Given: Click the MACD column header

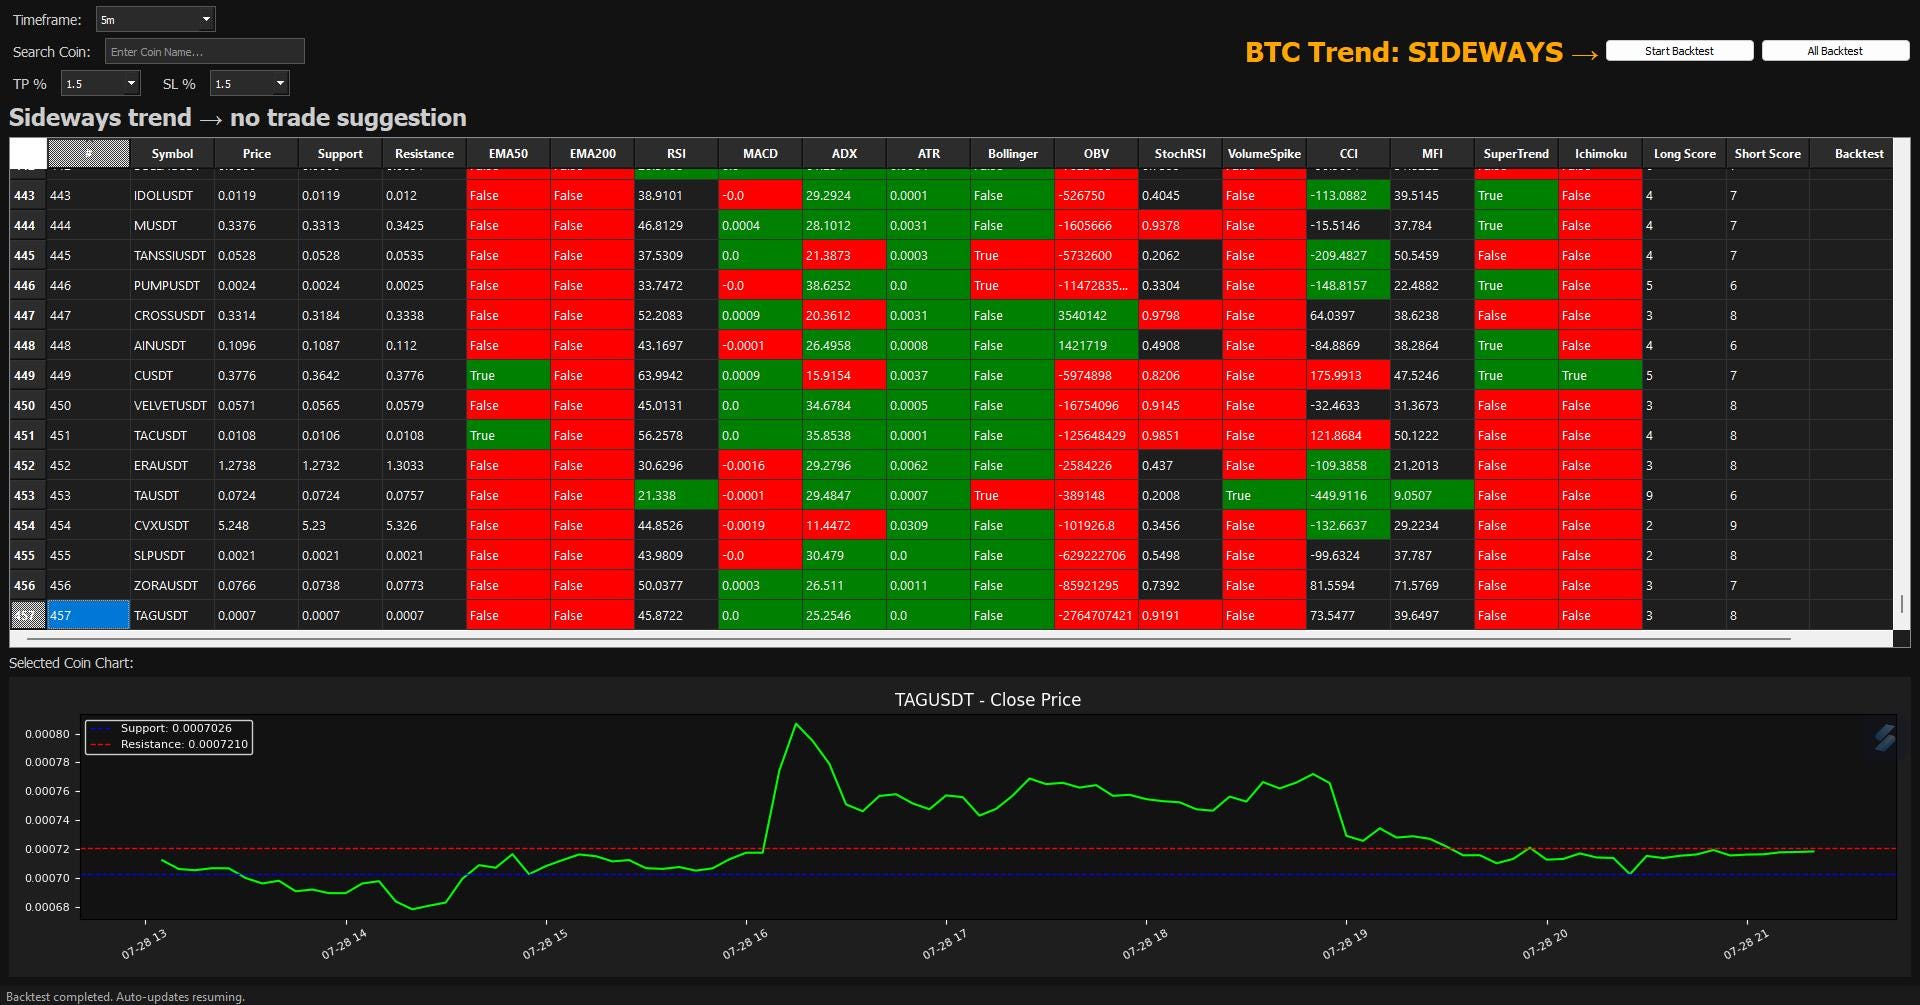Looking at the screenshot, I should [x=760, y=153].
